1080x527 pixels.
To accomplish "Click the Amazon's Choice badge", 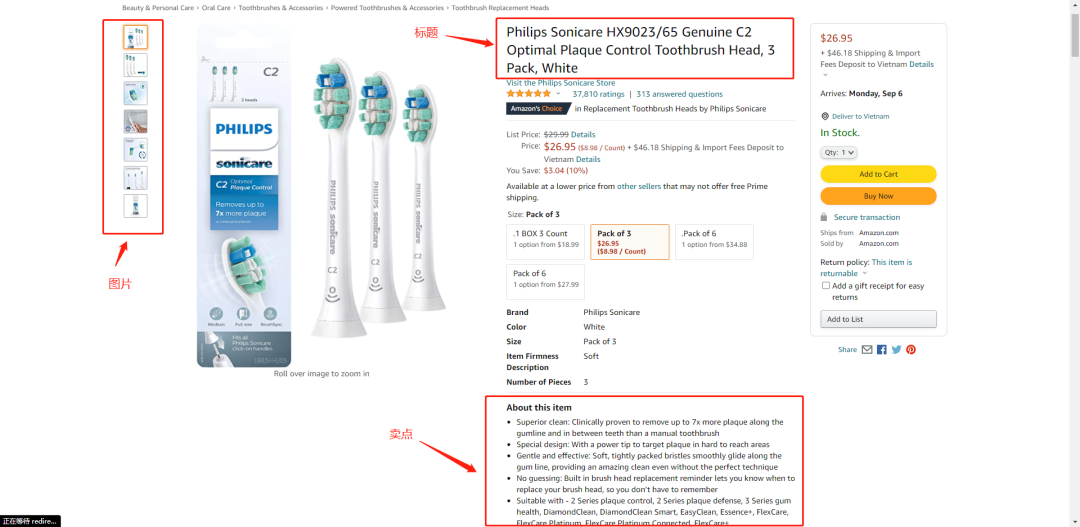I will 538,109.
